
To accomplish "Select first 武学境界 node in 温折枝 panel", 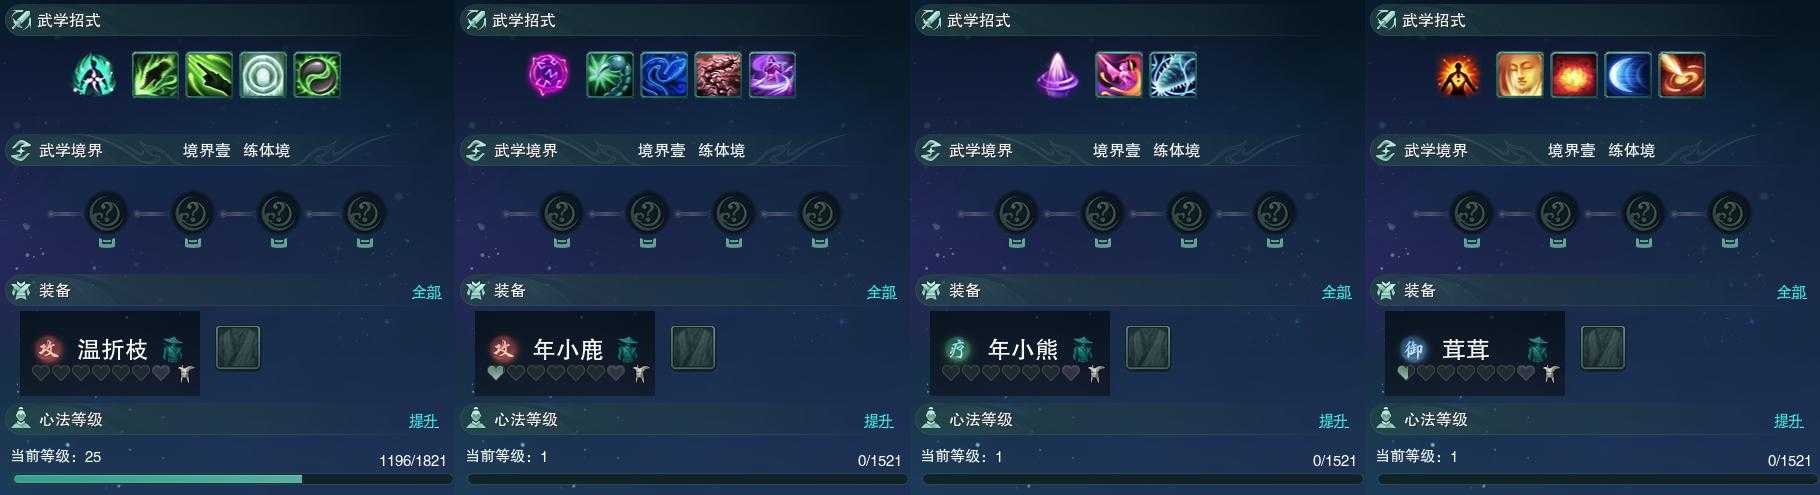I will (x=107, y=213).
